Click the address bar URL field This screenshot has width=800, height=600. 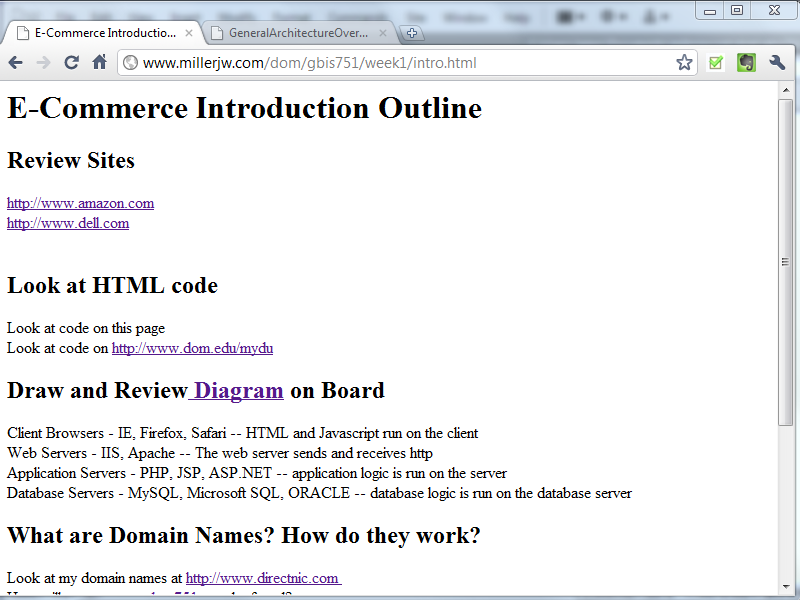tap(400, 63)
